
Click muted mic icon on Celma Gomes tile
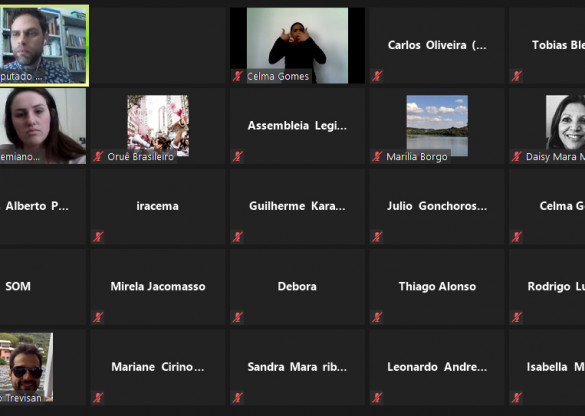pos(238,76)
